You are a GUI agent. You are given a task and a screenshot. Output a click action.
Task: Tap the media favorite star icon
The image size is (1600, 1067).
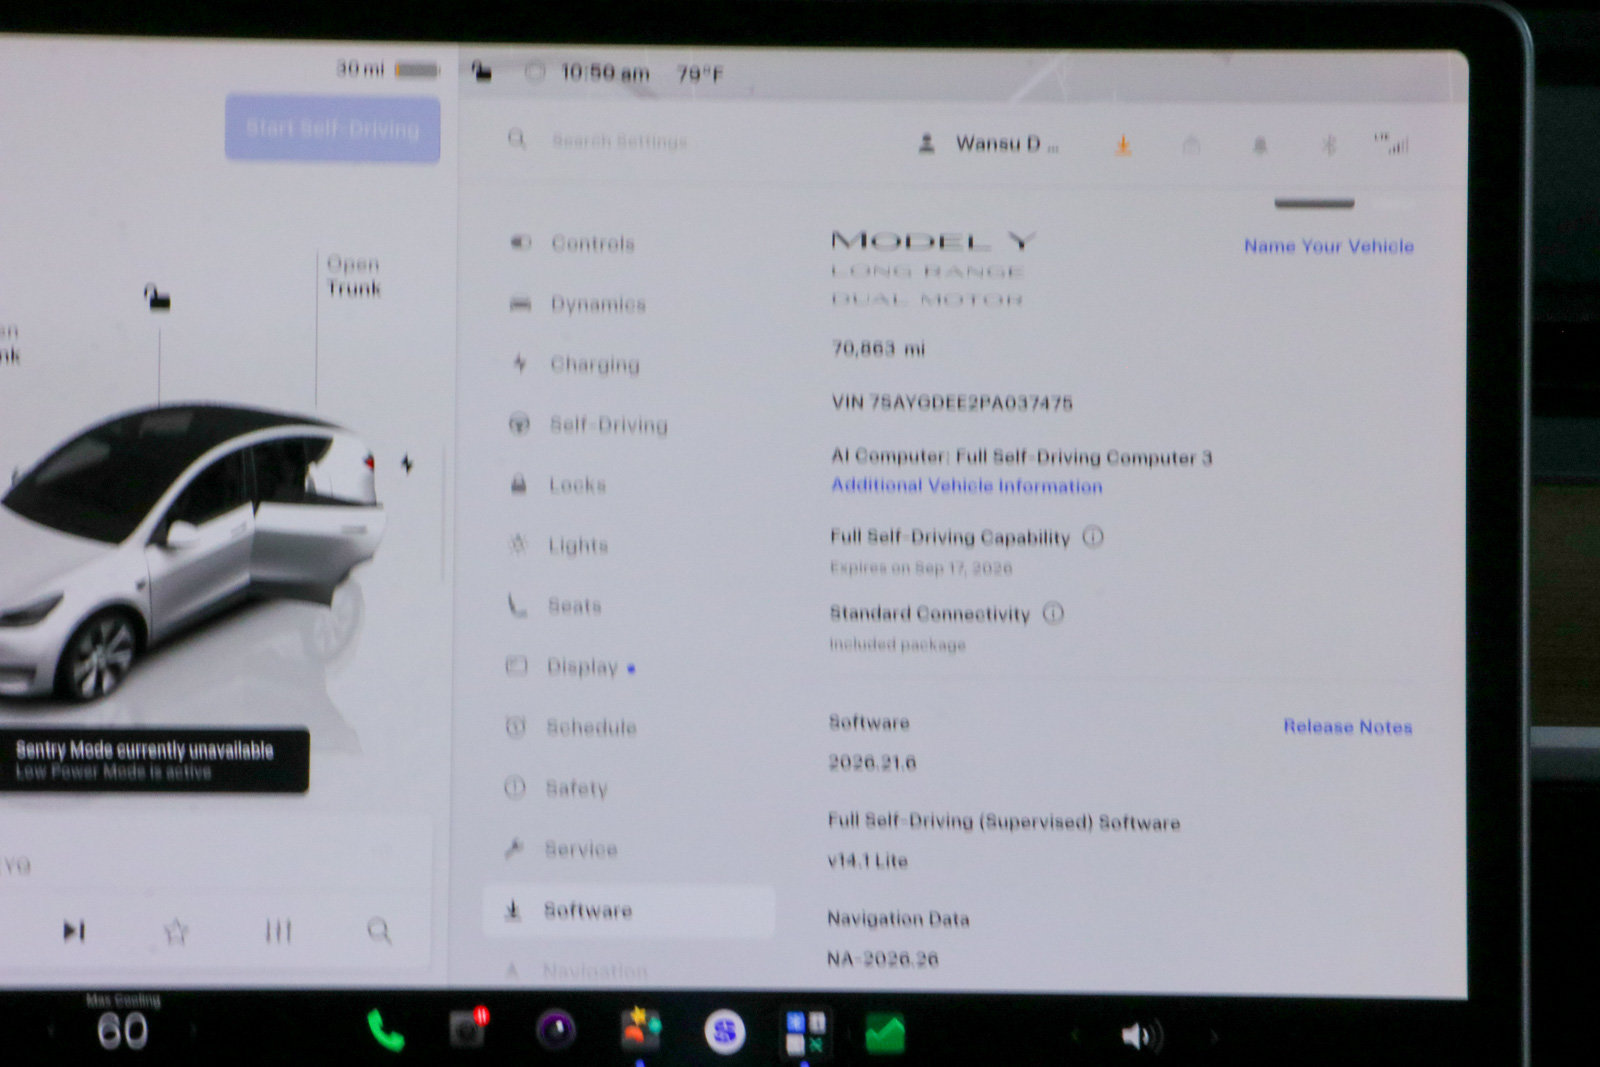tap(176, 932)
